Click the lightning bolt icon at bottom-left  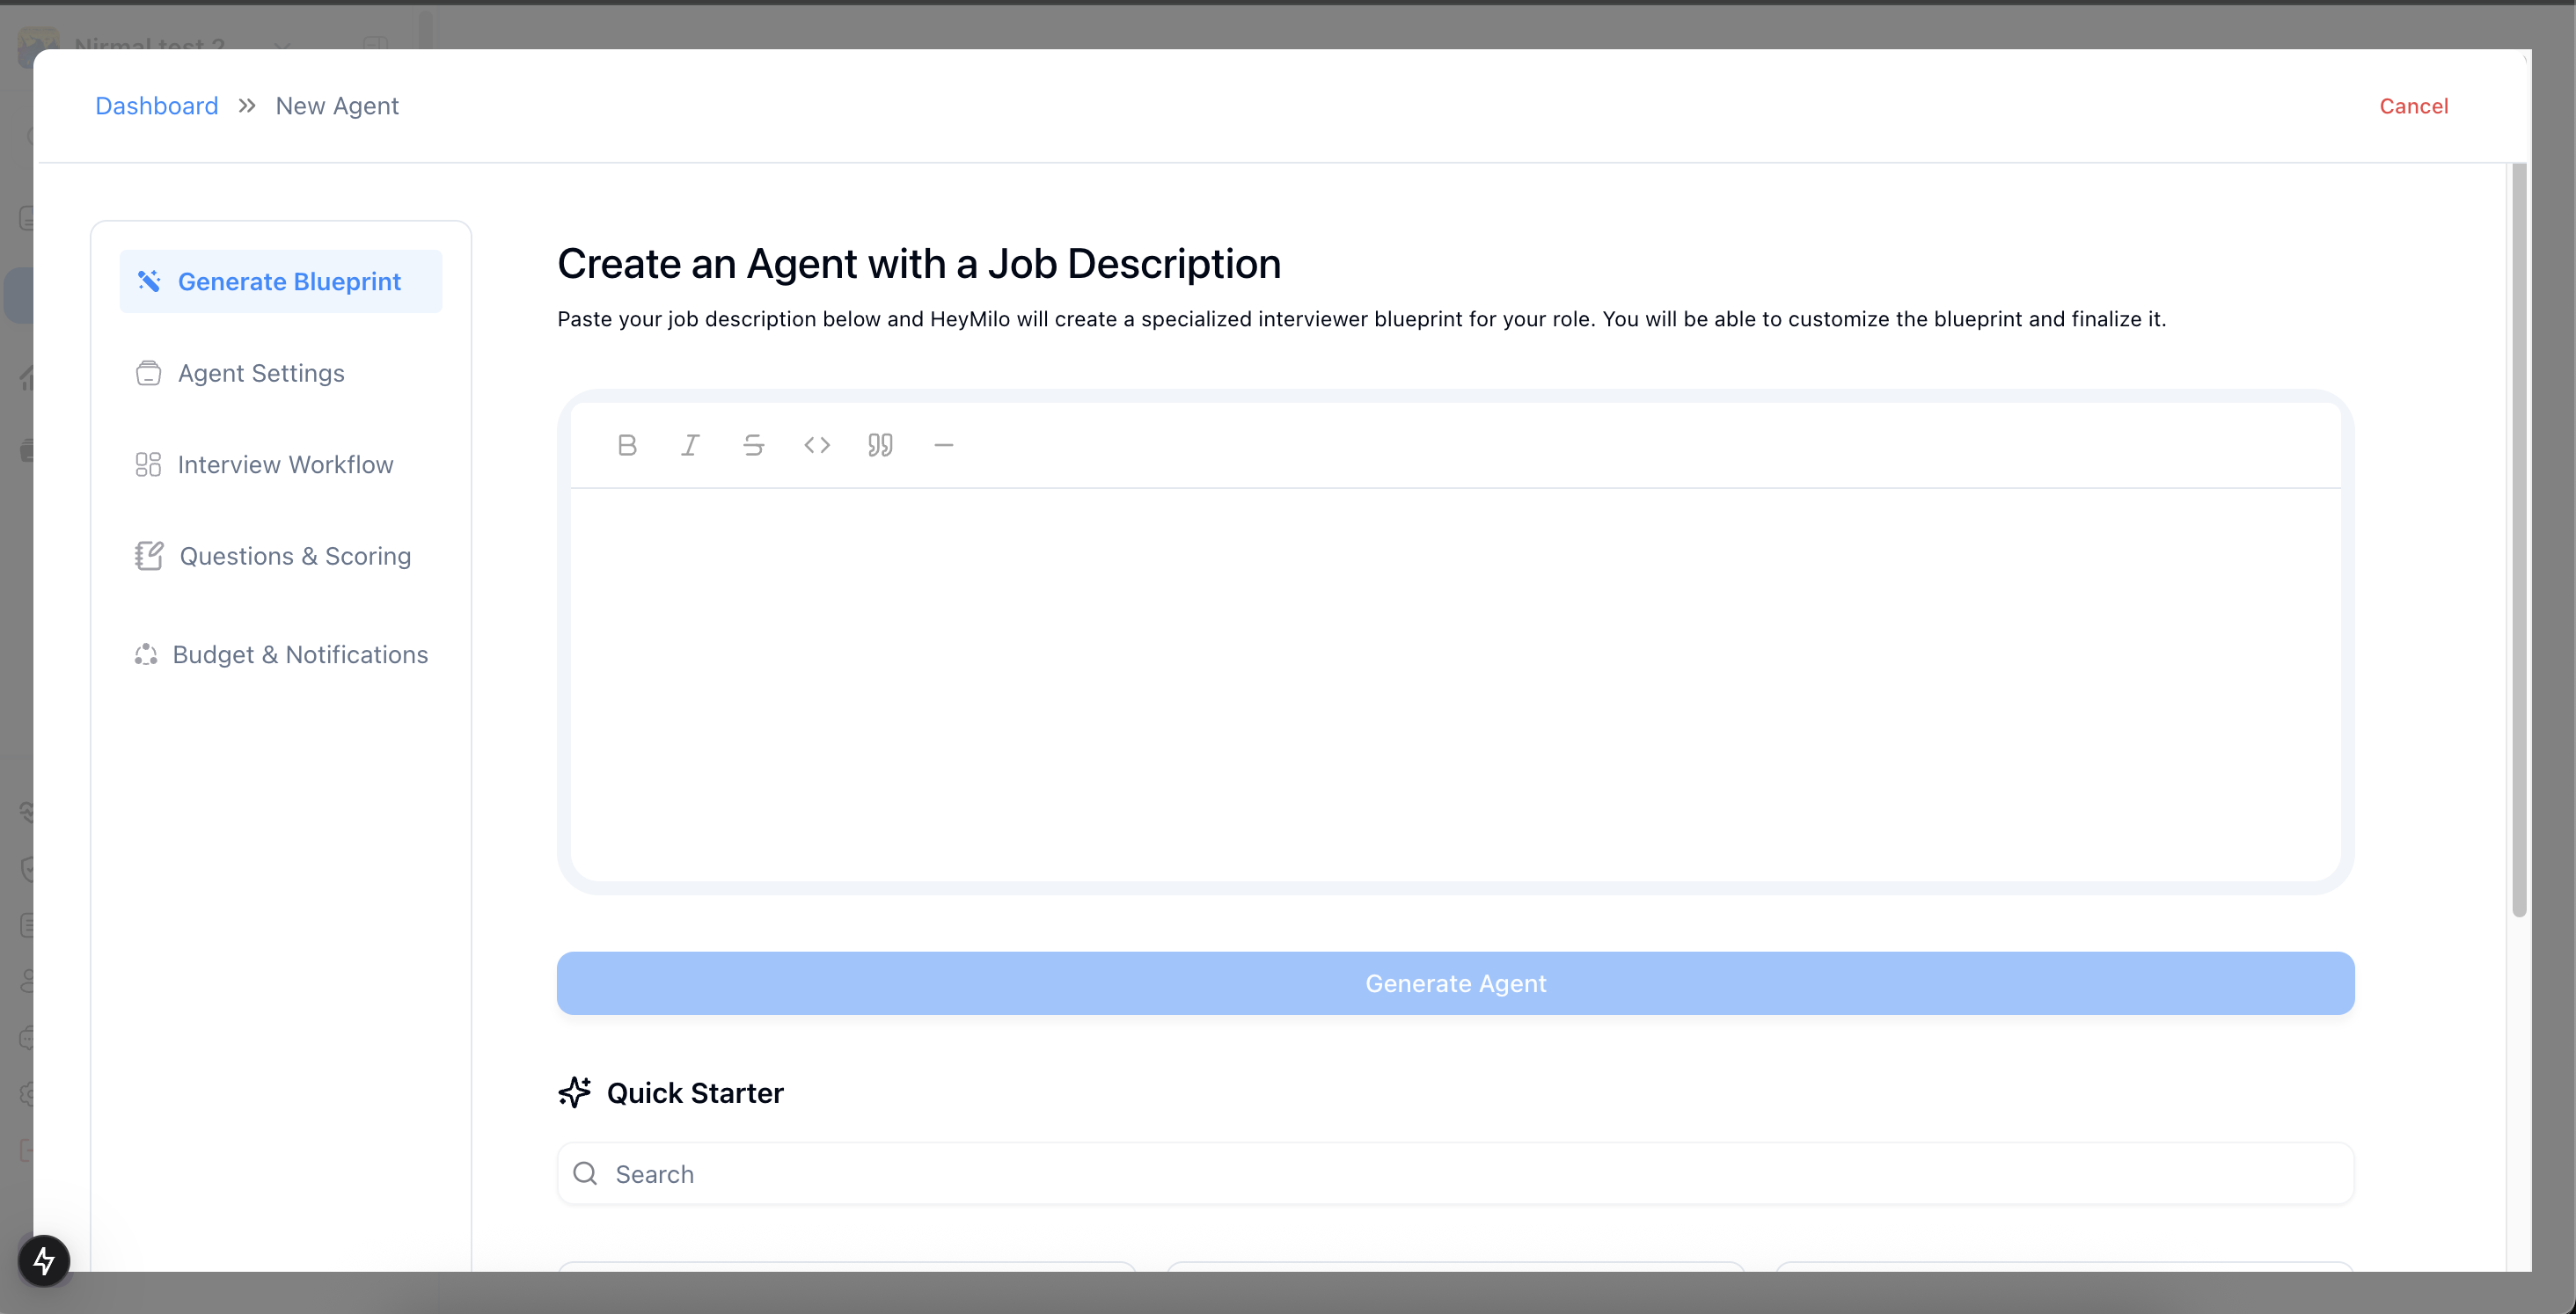[x=44, y=1260]
